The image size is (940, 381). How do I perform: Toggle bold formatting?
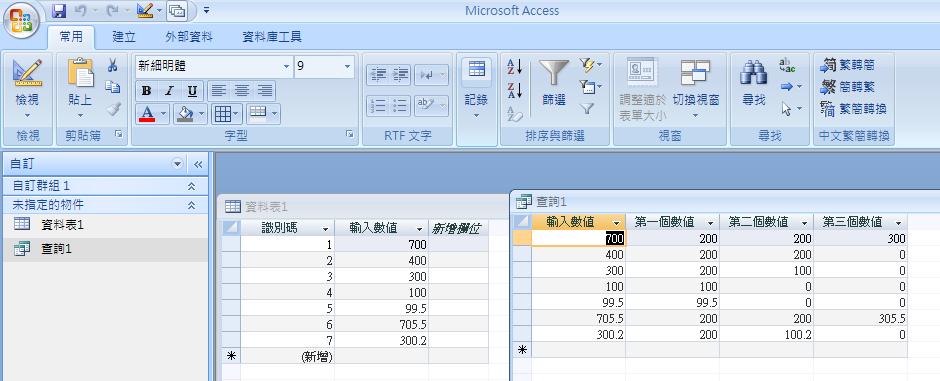146,91
